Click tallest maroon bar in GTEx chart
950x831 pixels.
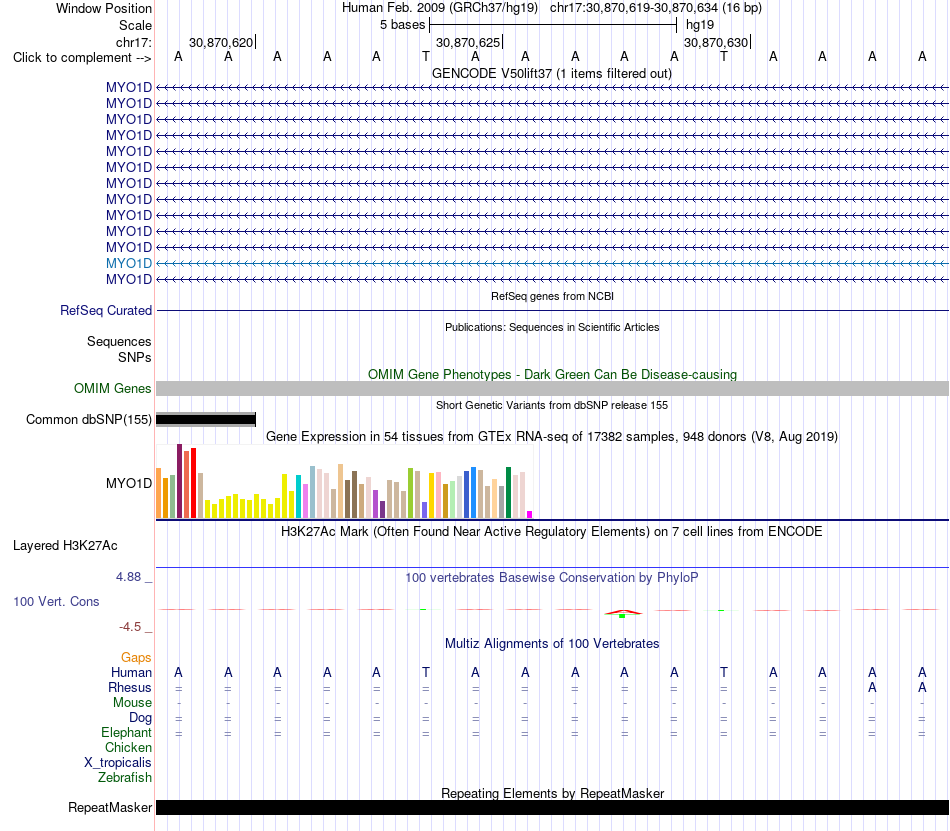pos(179,481)
